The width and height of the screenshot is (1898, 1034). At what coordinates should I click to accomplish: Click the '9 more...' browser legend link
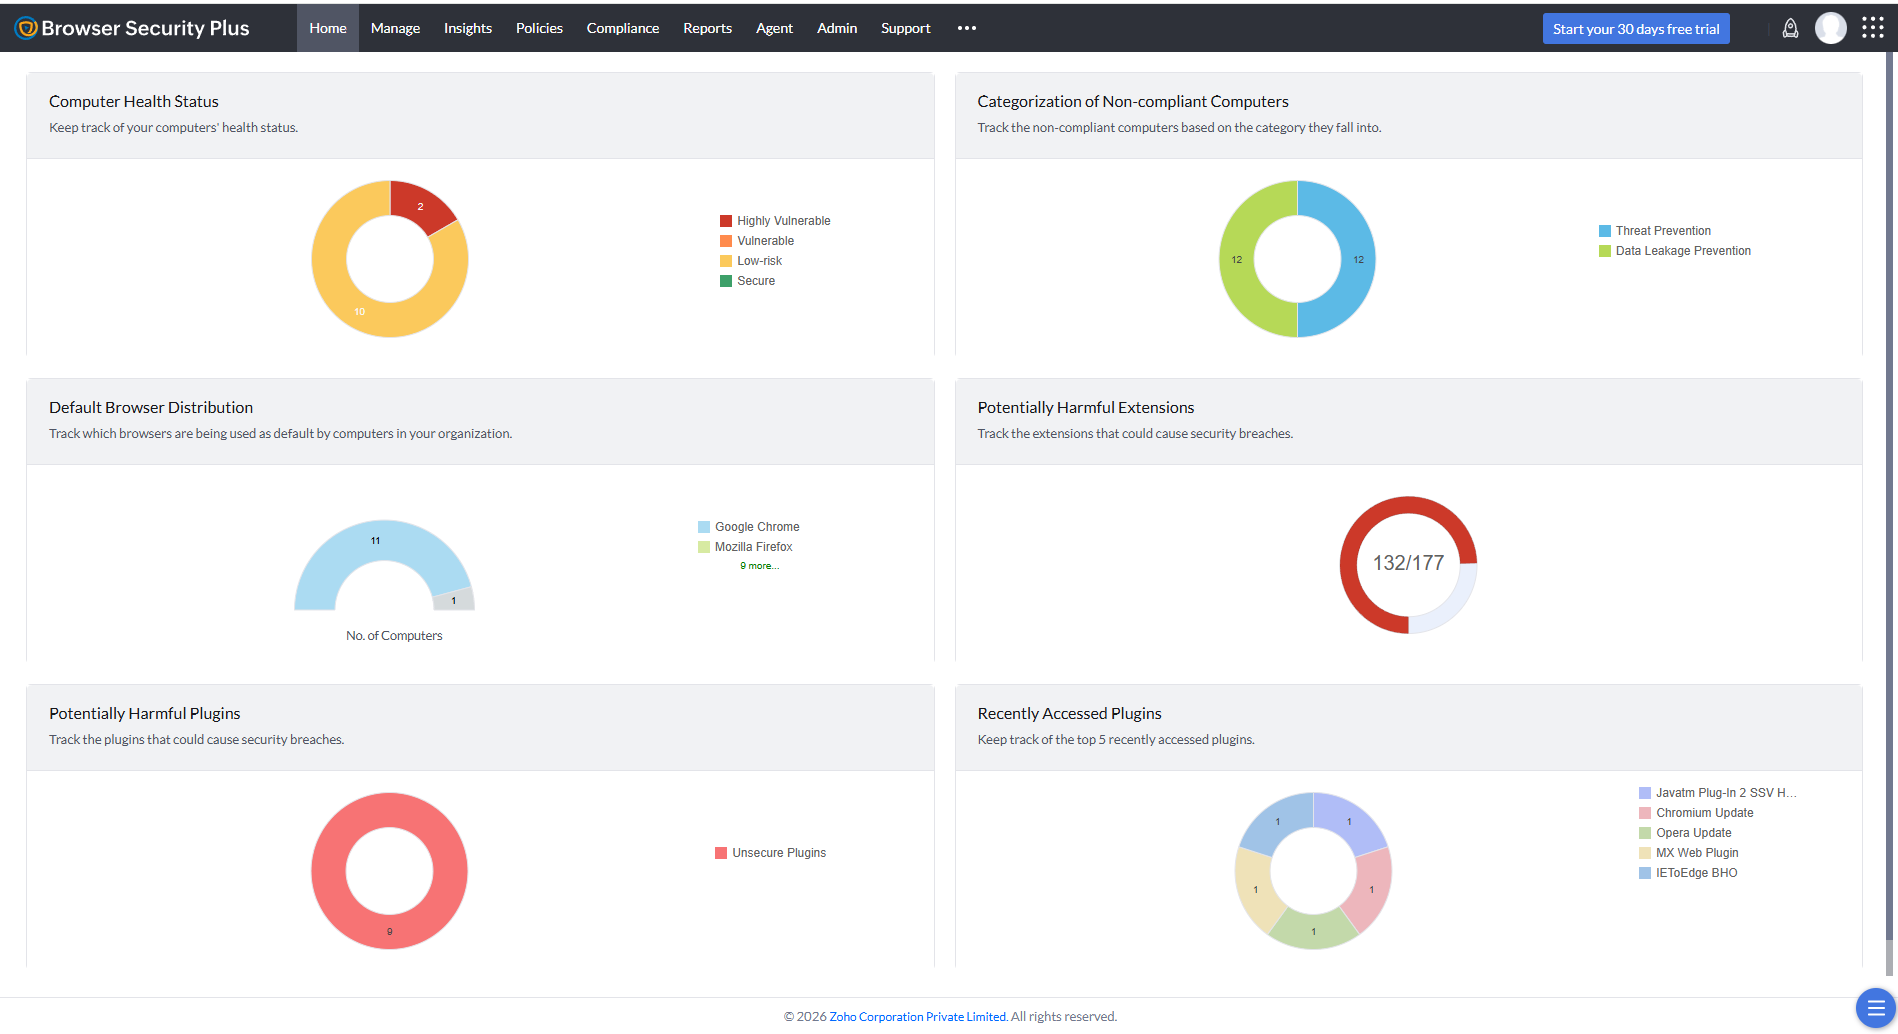tap(759, 566)
